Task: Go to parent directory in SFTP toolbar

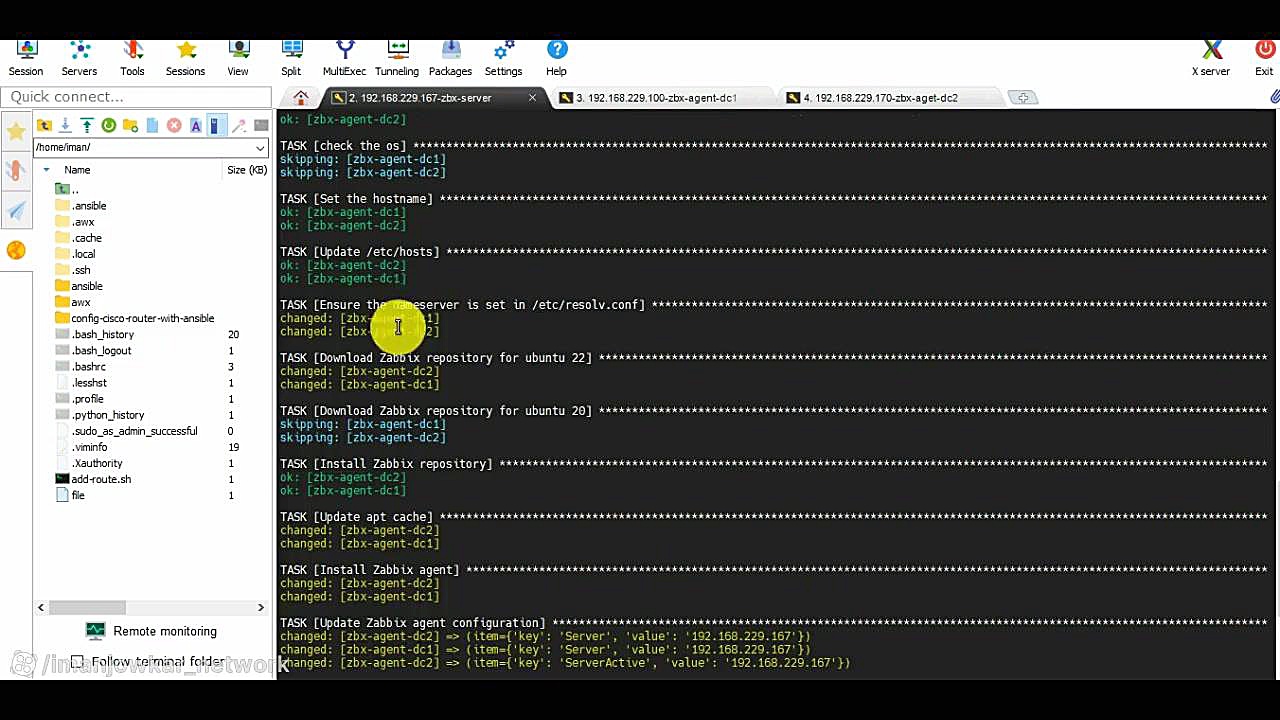Action: click(x=44, y=125)
